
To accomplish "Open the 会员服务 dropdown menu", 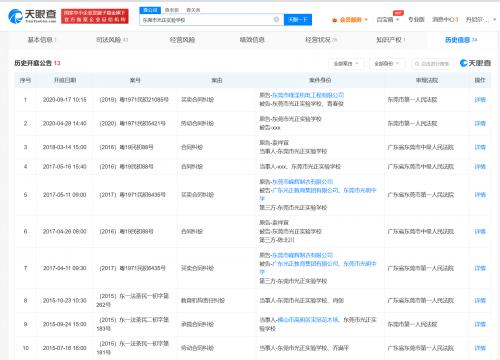I will [350, 20].
